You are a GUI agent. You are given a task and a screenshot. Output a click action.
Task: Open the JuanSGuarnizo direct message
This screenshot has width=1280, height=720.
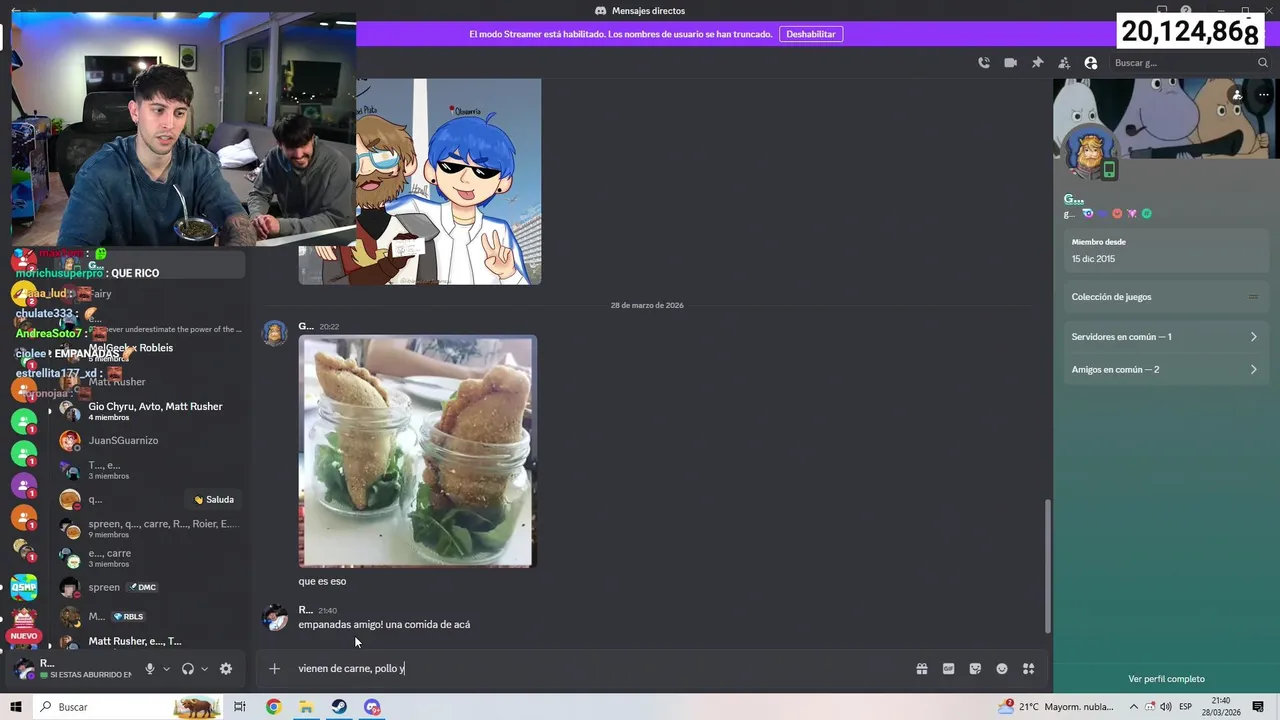point(148,440)
